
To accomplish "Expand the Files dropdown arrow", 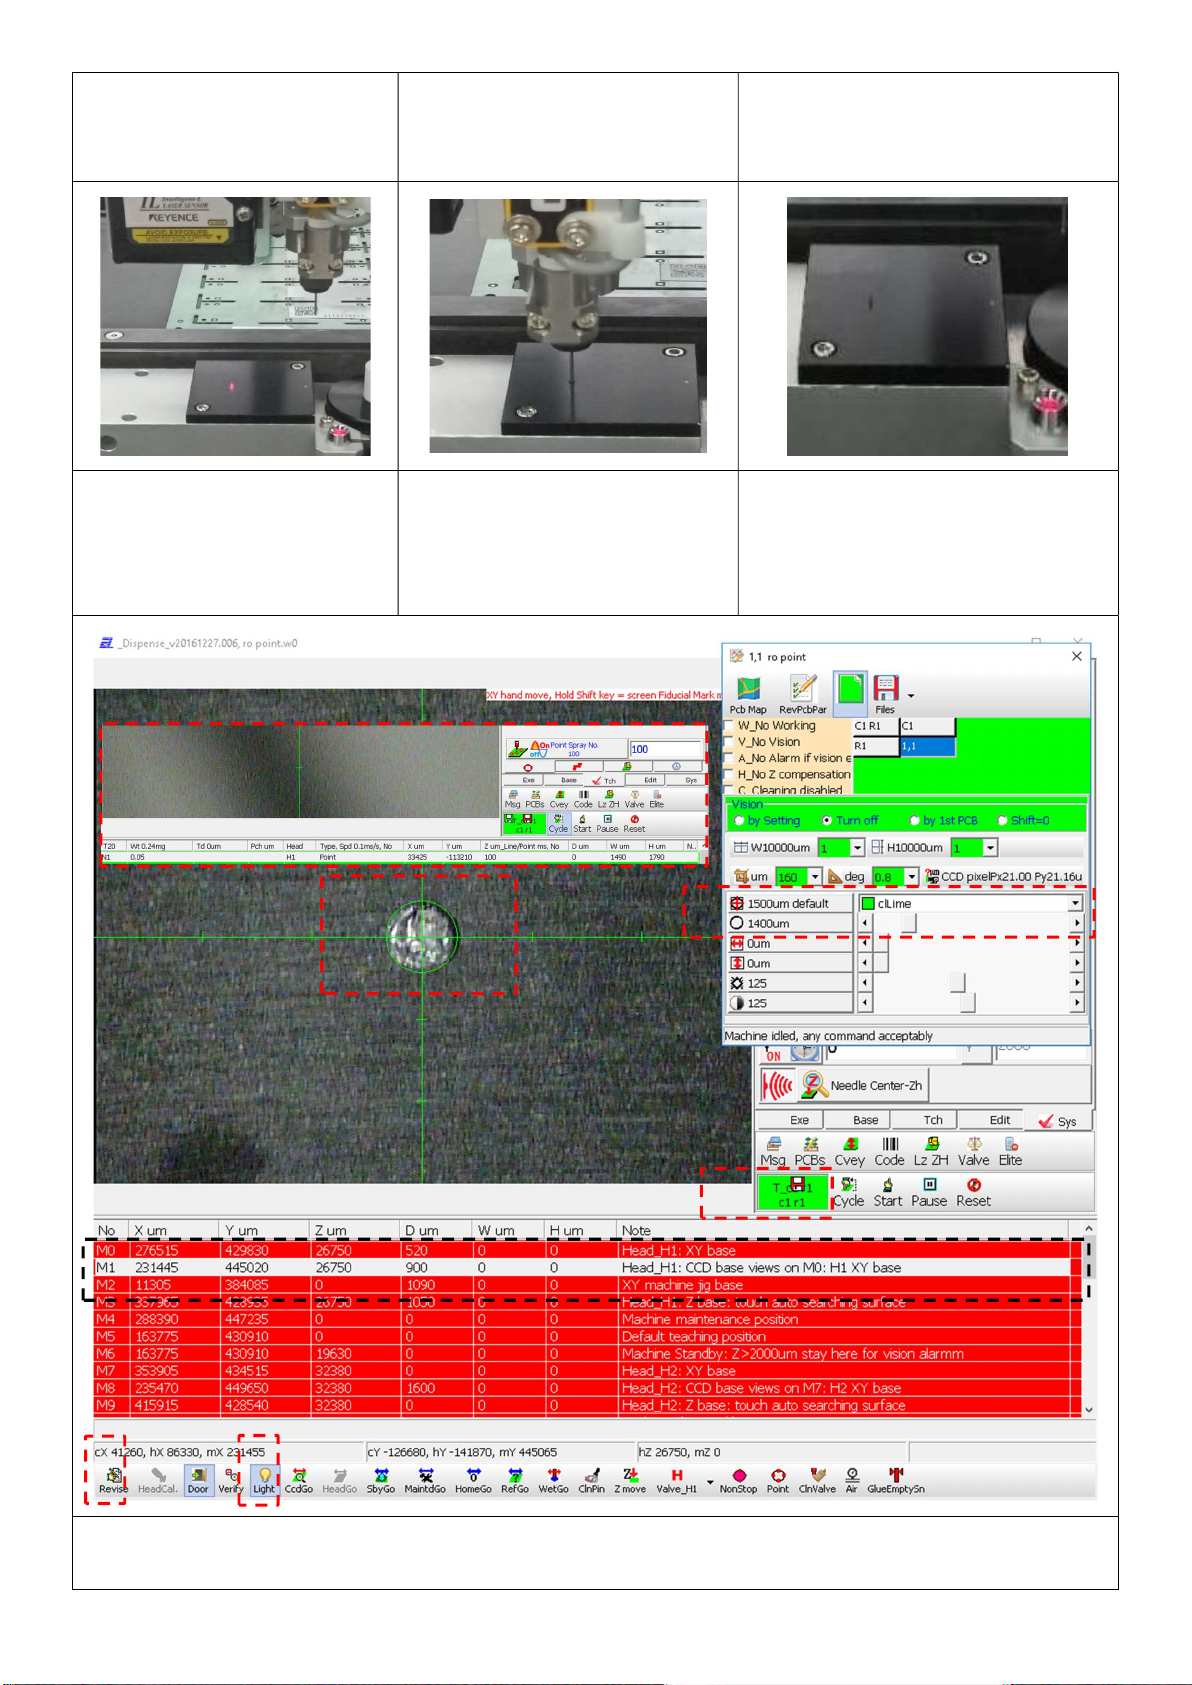I will (x=910, y=695).
